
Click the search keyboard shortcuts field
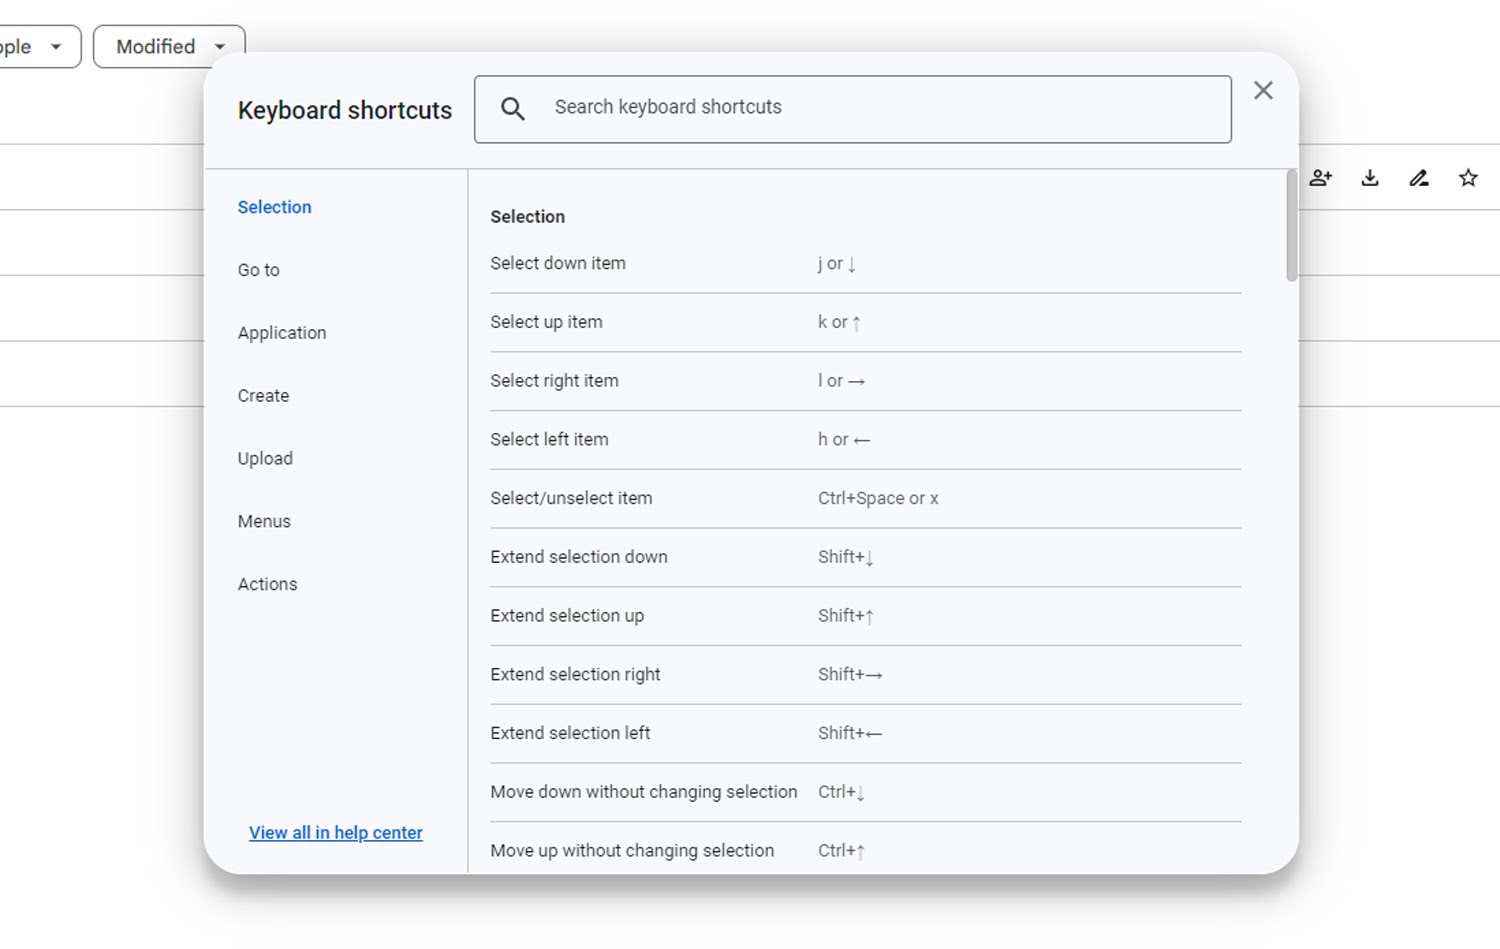(x=850, y=108)
